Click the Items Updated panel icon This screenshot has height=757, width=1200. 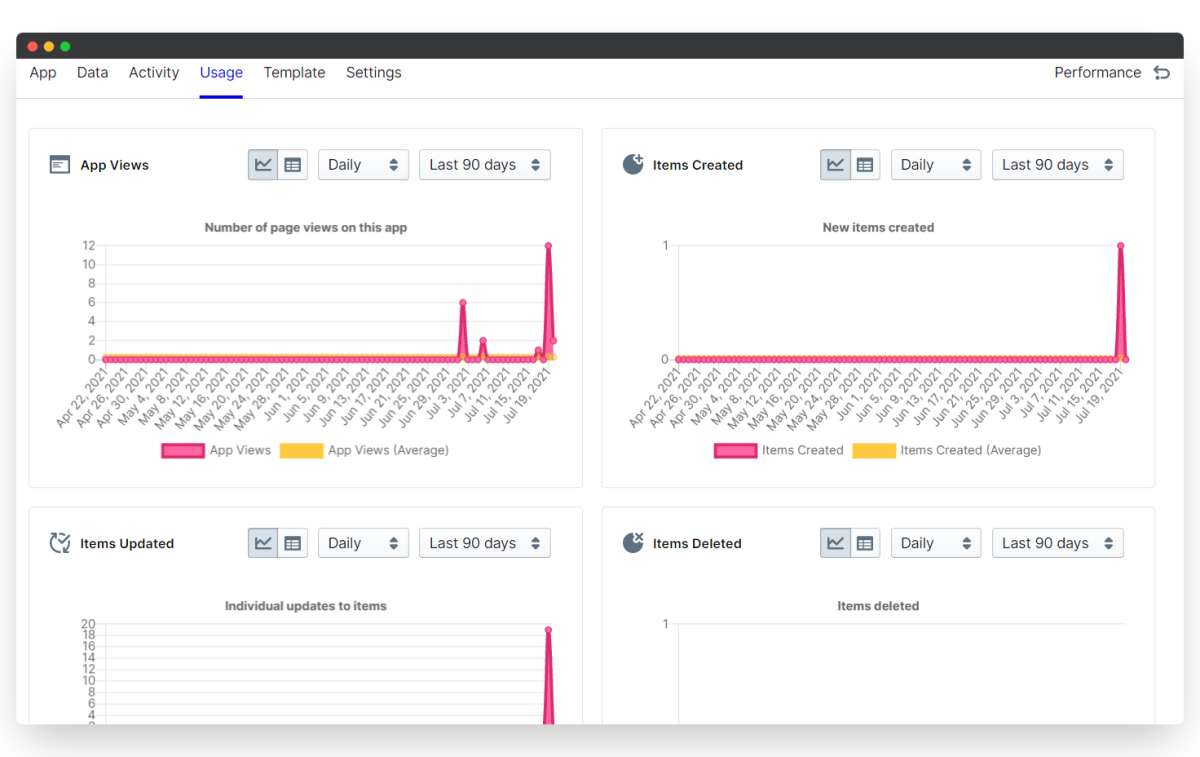pos(60,543)
